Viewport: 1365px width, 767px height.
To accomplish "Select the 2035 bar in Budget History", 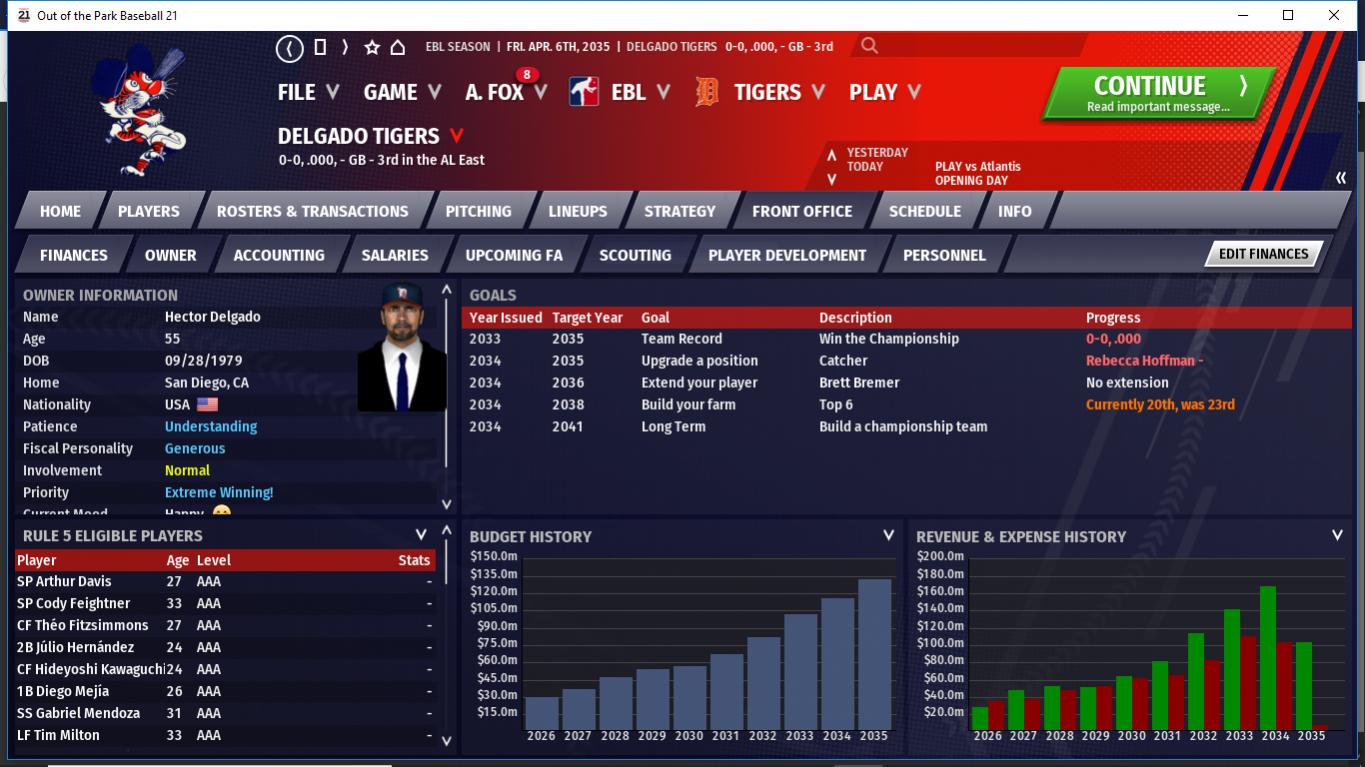I will pos(874,653).
